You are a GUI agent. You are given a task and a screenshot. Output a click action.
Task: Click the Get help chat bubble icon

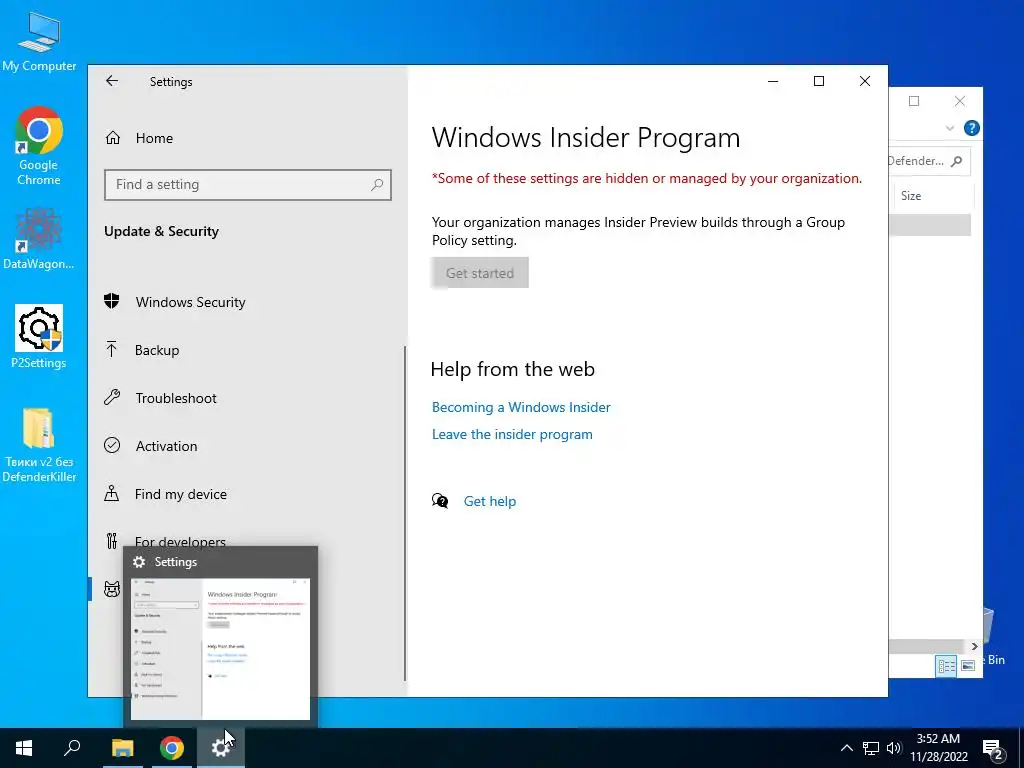[440, 501]
